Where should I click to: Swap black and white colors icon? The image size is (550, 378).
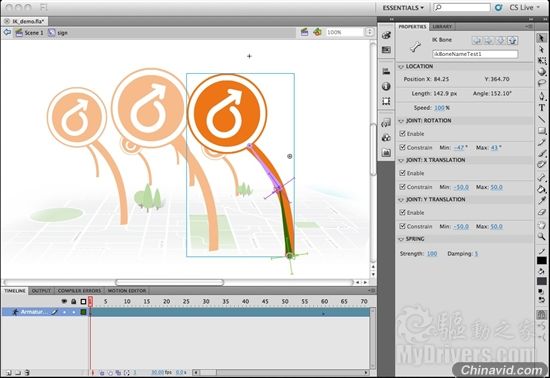point(542,301)
